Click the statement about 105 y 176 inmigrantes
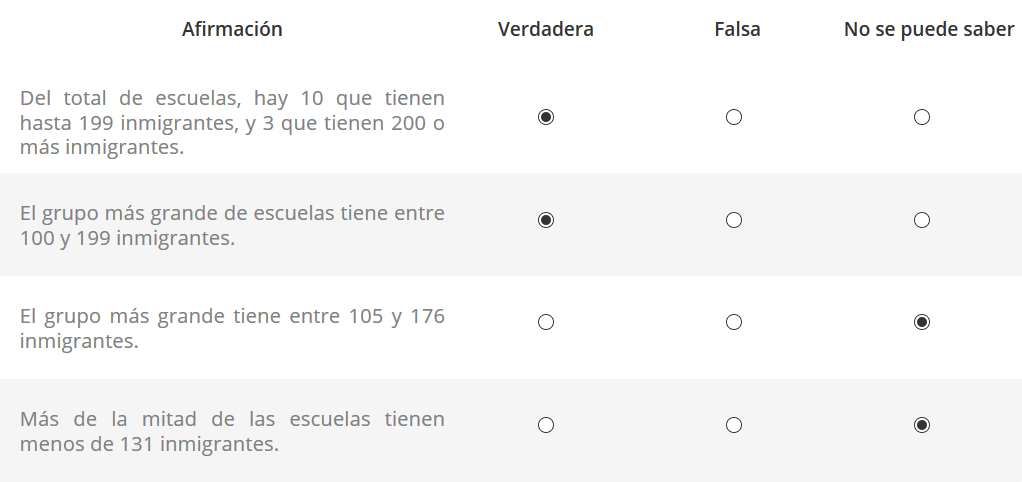Viewport: 1022px width, 482px height. [232, 328]
